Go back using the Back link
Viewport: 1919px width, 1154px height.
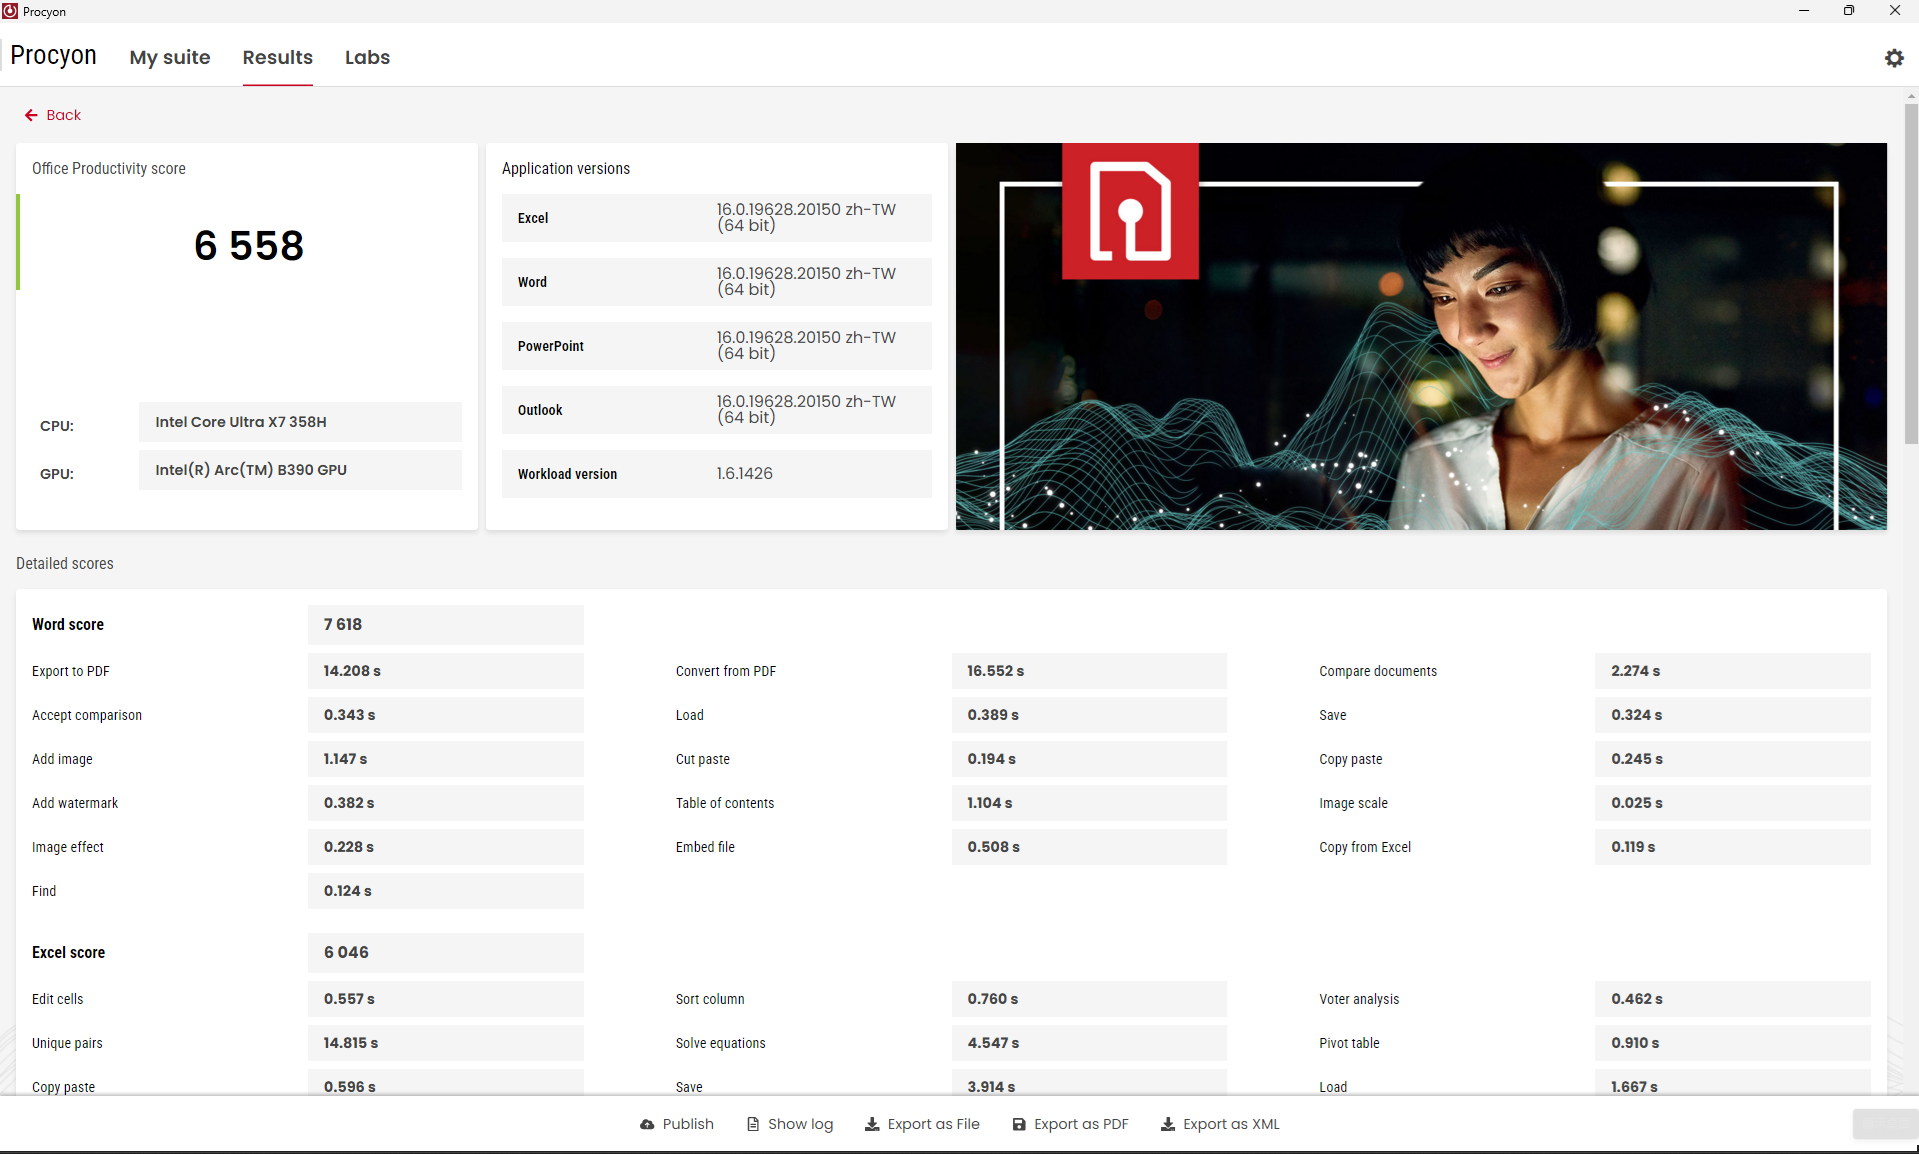63,115
